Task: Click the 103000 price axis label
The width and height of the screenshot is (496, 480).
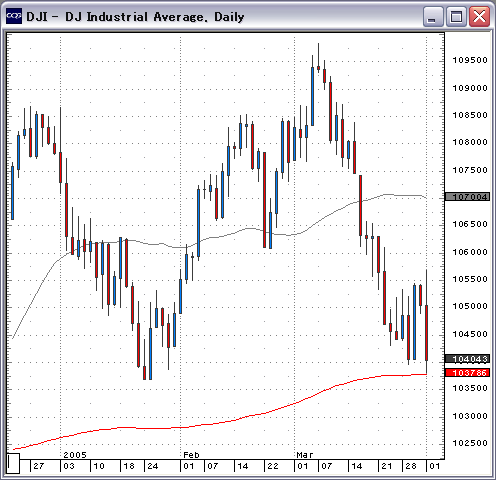Action: coord(470,416)
